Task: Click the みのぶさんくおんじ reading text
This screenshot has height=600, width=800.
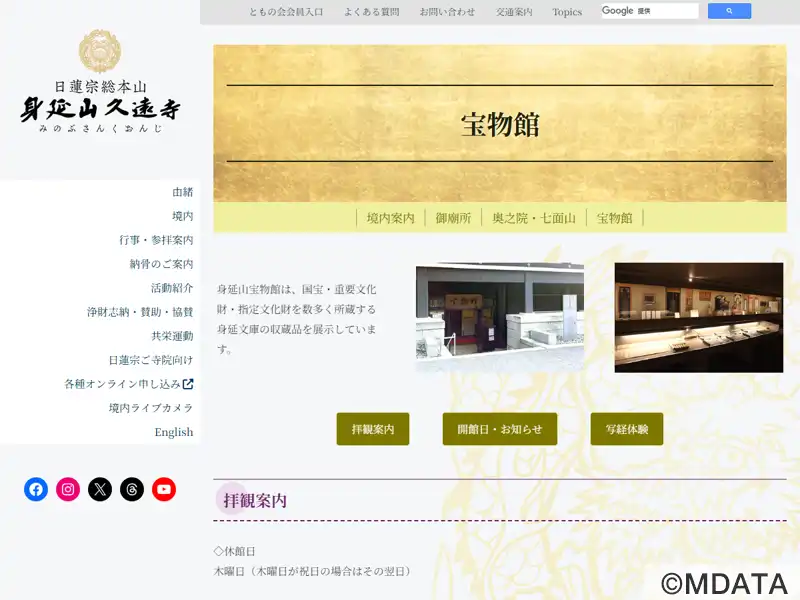Action: pos(101,129)
